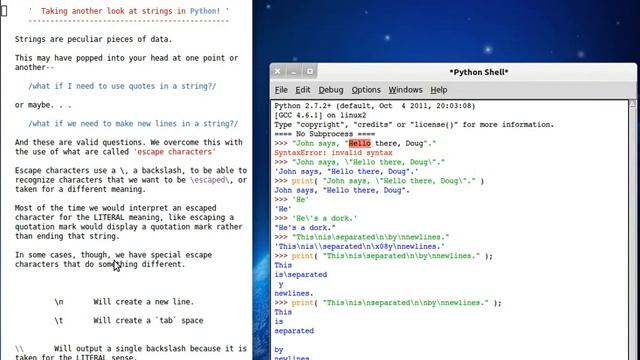Click '\t Will create a tab space' row

click(x=129, y=320)
